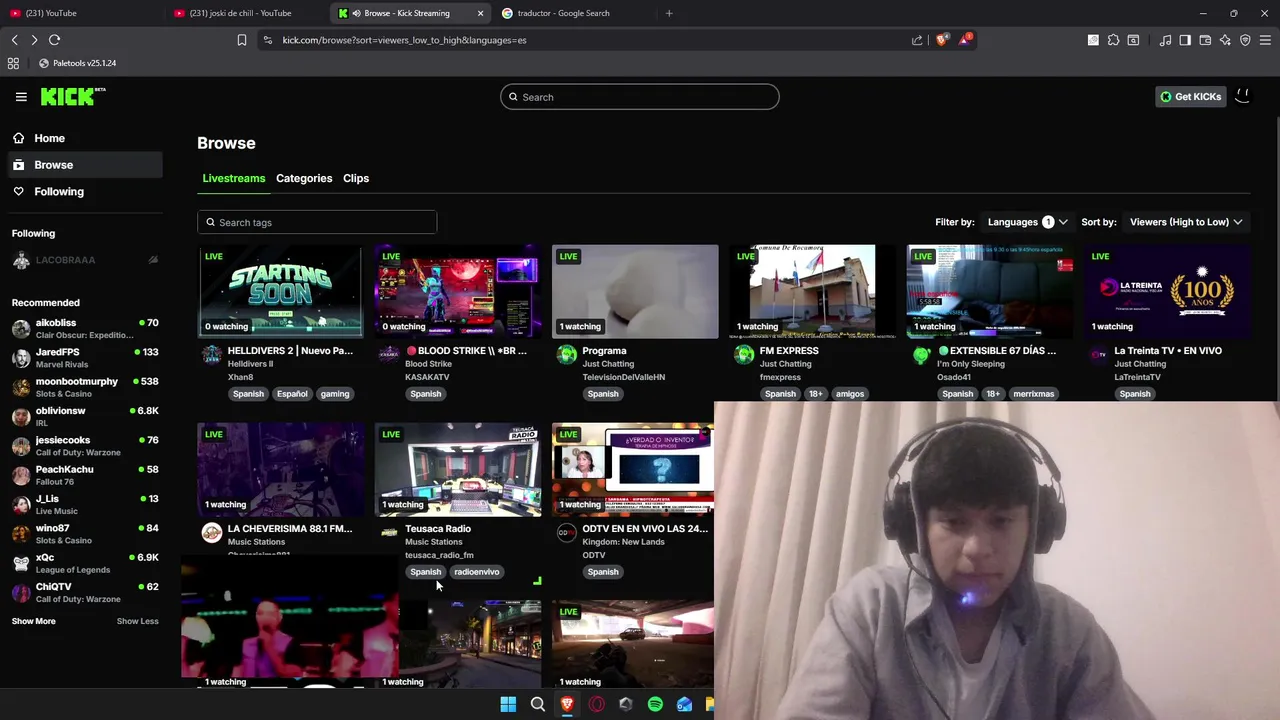Open the Brave Leo AI sparkle icon
Image resolution: width=1280 pixels, height=720 pixels.
(x=1225, y=40)
